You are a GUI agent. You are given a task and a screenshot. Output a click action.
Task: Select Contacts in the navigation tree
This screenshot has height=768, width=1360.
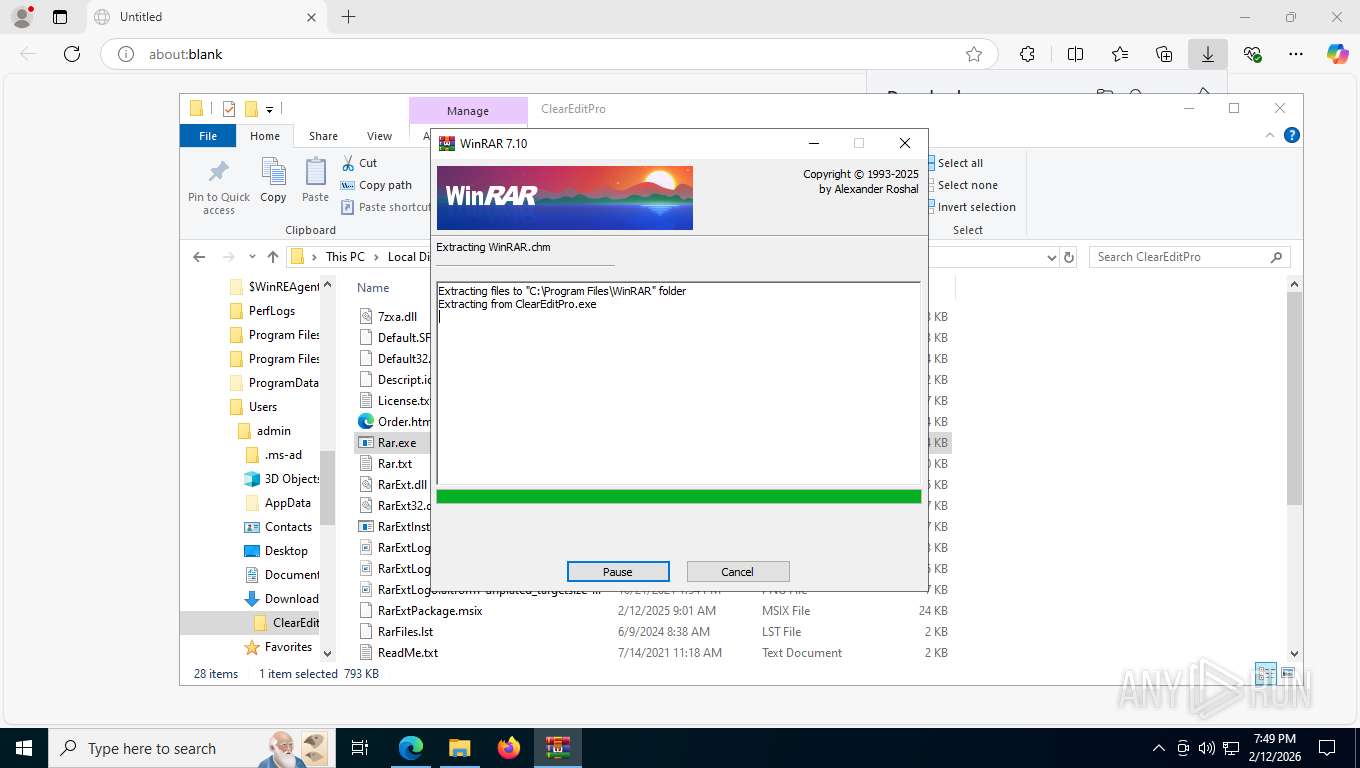coord(288,527)
